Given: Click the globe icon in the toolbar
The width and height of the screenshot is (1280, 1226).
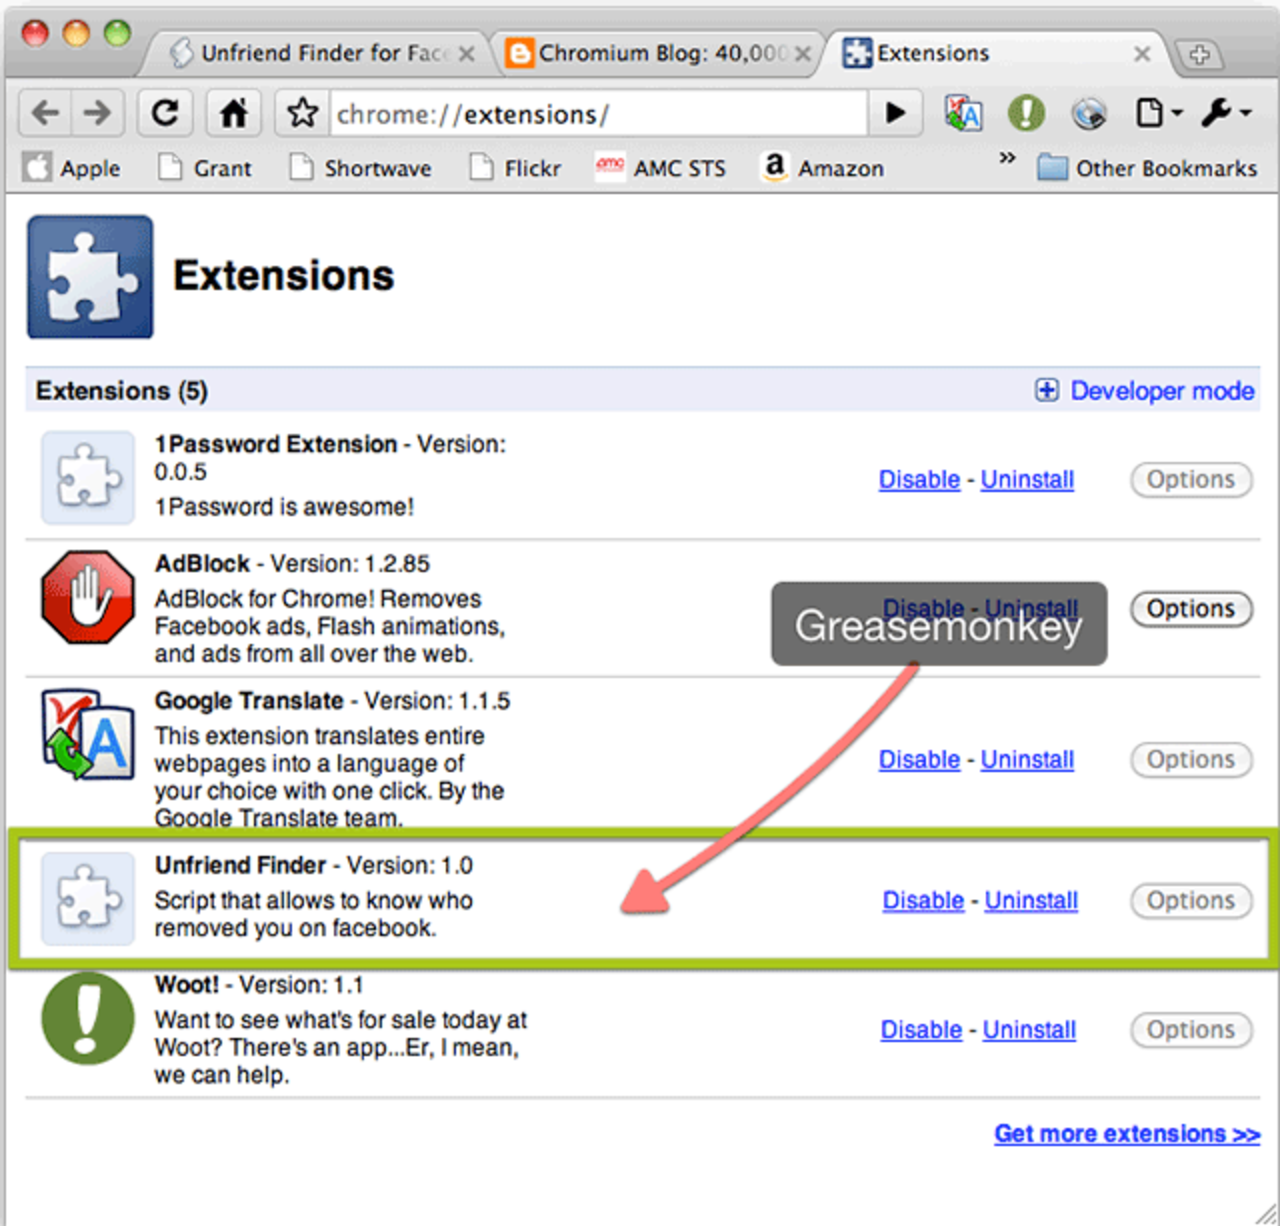Looking at the screenshot, I should pos(1089,113).
